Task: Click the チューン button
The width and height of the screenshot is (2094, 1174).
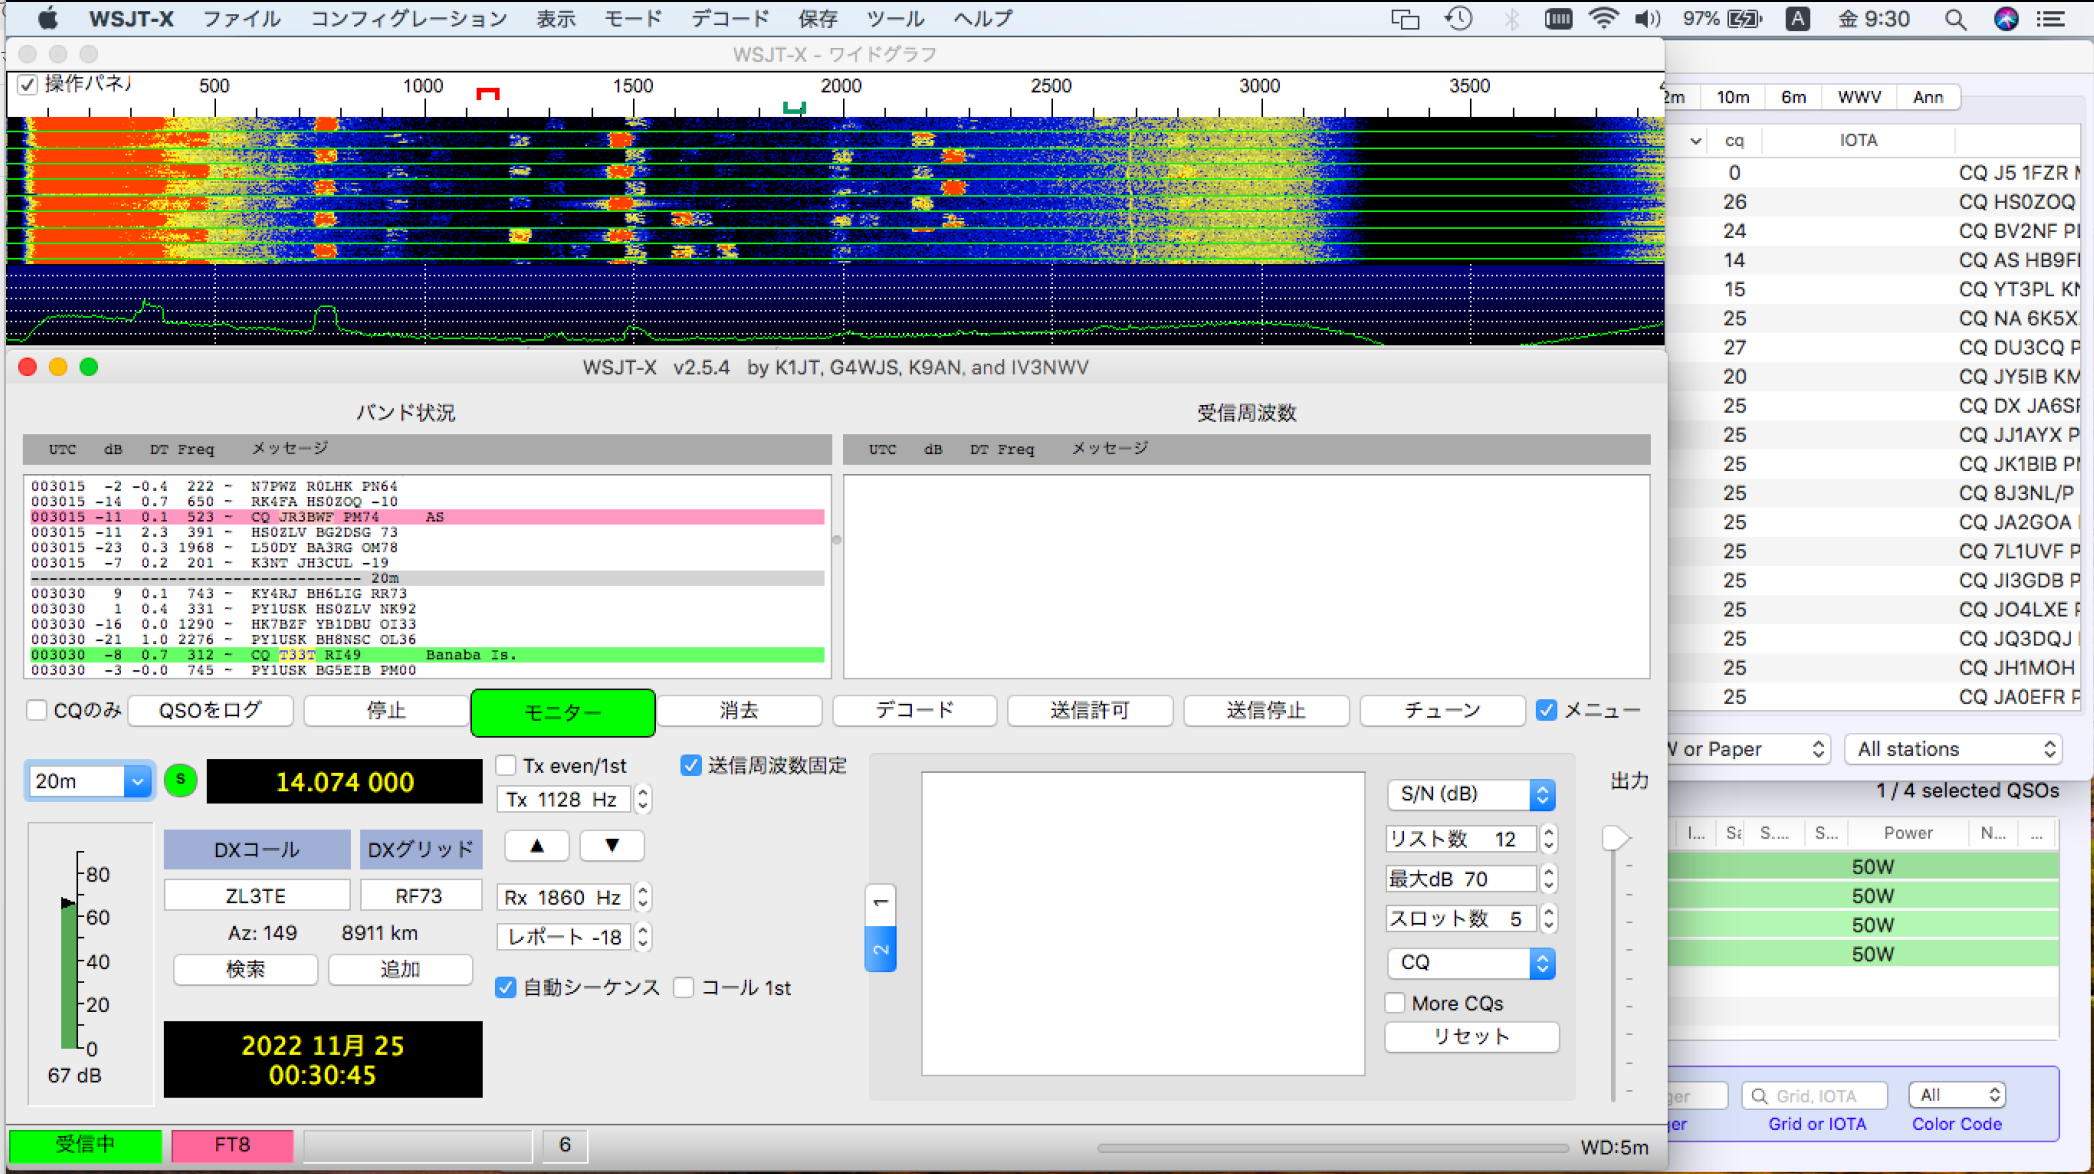Action: [x=1442, y=711]
